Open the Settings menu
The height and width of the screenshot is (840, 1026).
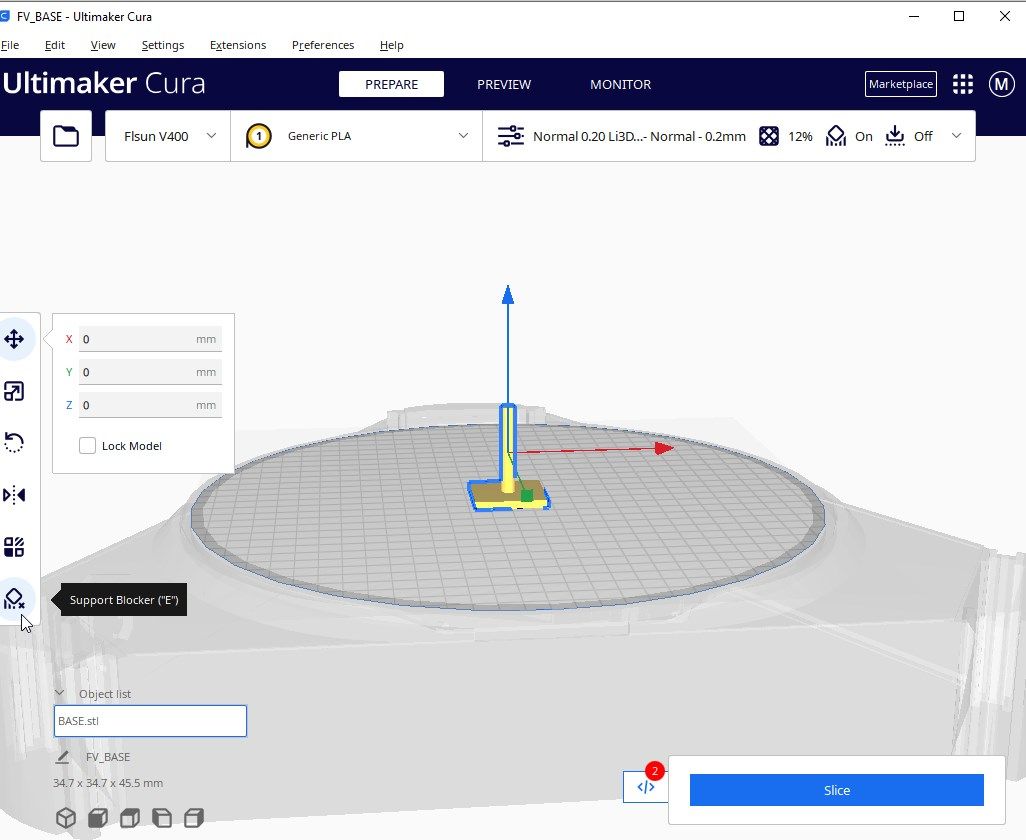click(163, 45)
